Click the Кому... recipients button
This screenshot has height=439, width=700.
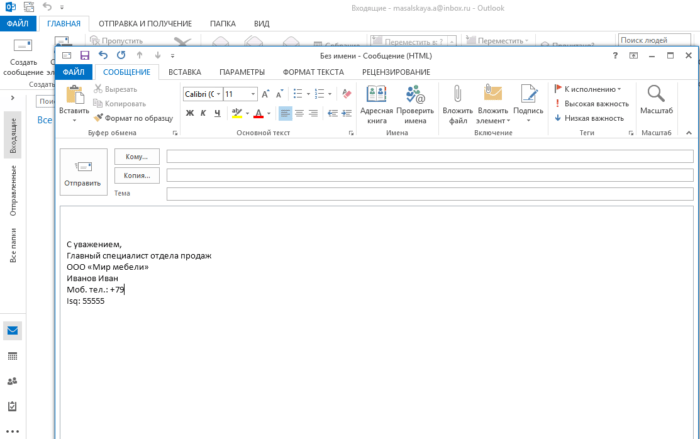click(137, 156)
